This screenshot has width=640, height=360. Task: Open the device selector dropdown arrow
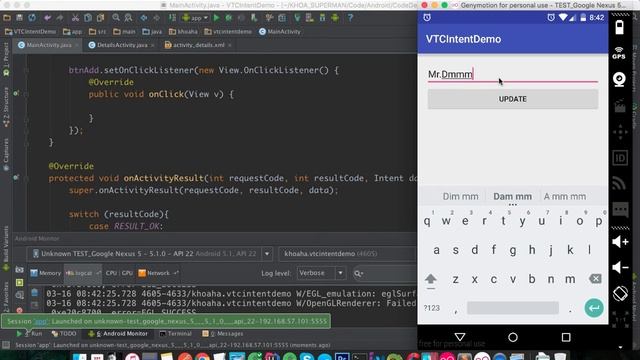click(267, 254)
